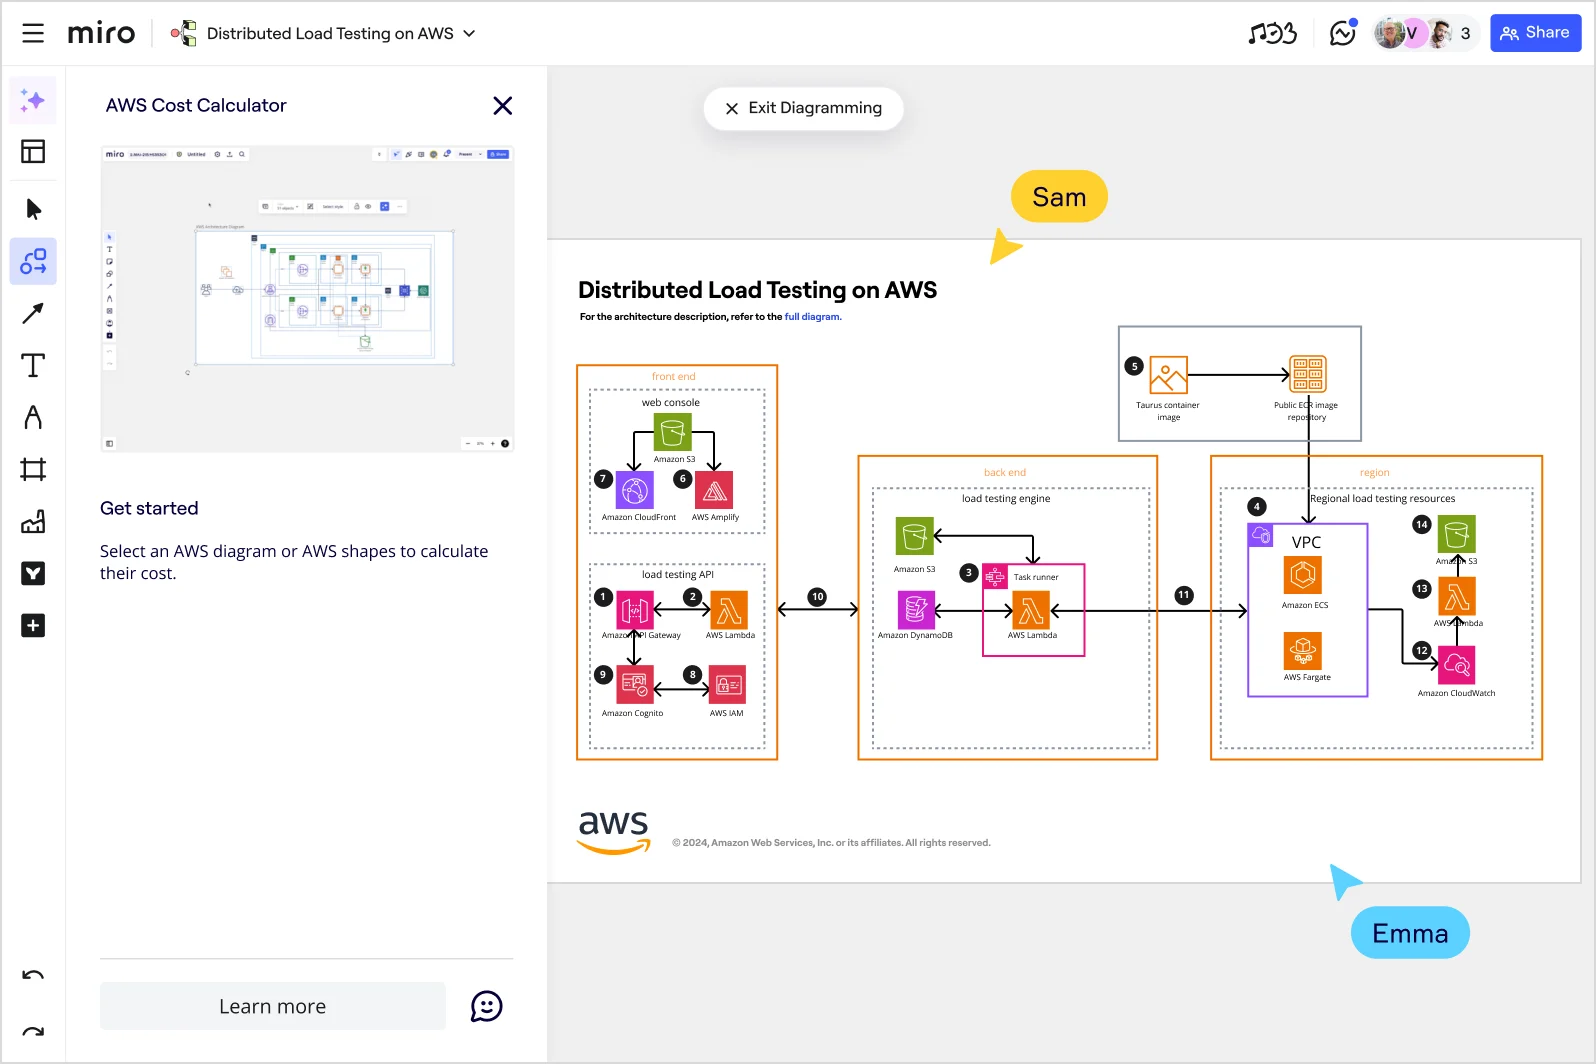The width and height of the screenshot is (1596, 1064).
Task: Click the Learn more button
Action: coord(273,1006)
